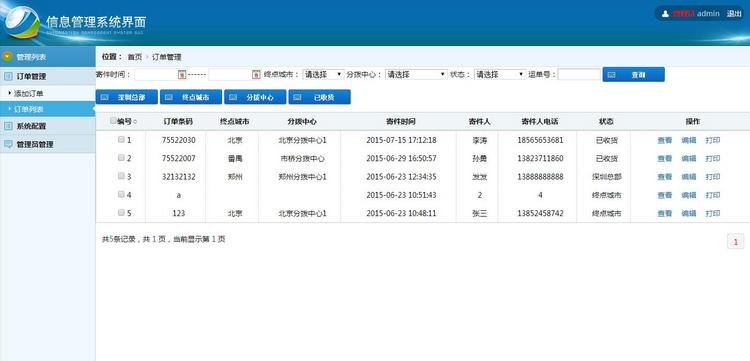
Task: Click timestamp 2015-06-23 12:34:35
Action: click(401, 176)
